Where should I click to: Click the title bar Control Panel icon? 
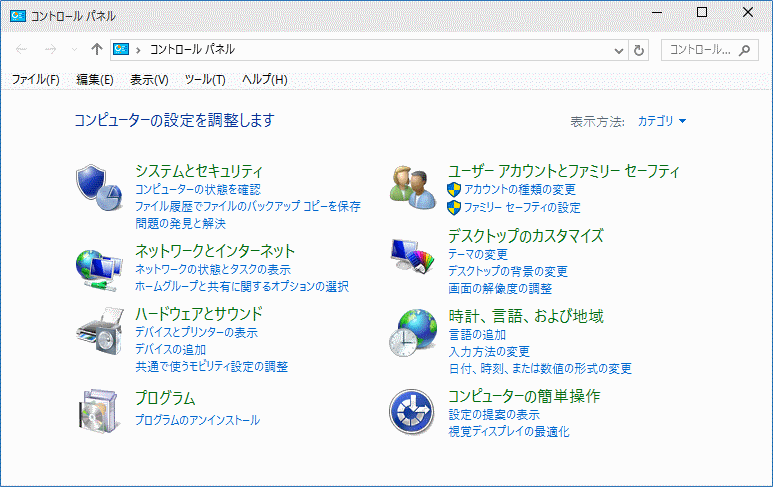[x=18, y=16]
